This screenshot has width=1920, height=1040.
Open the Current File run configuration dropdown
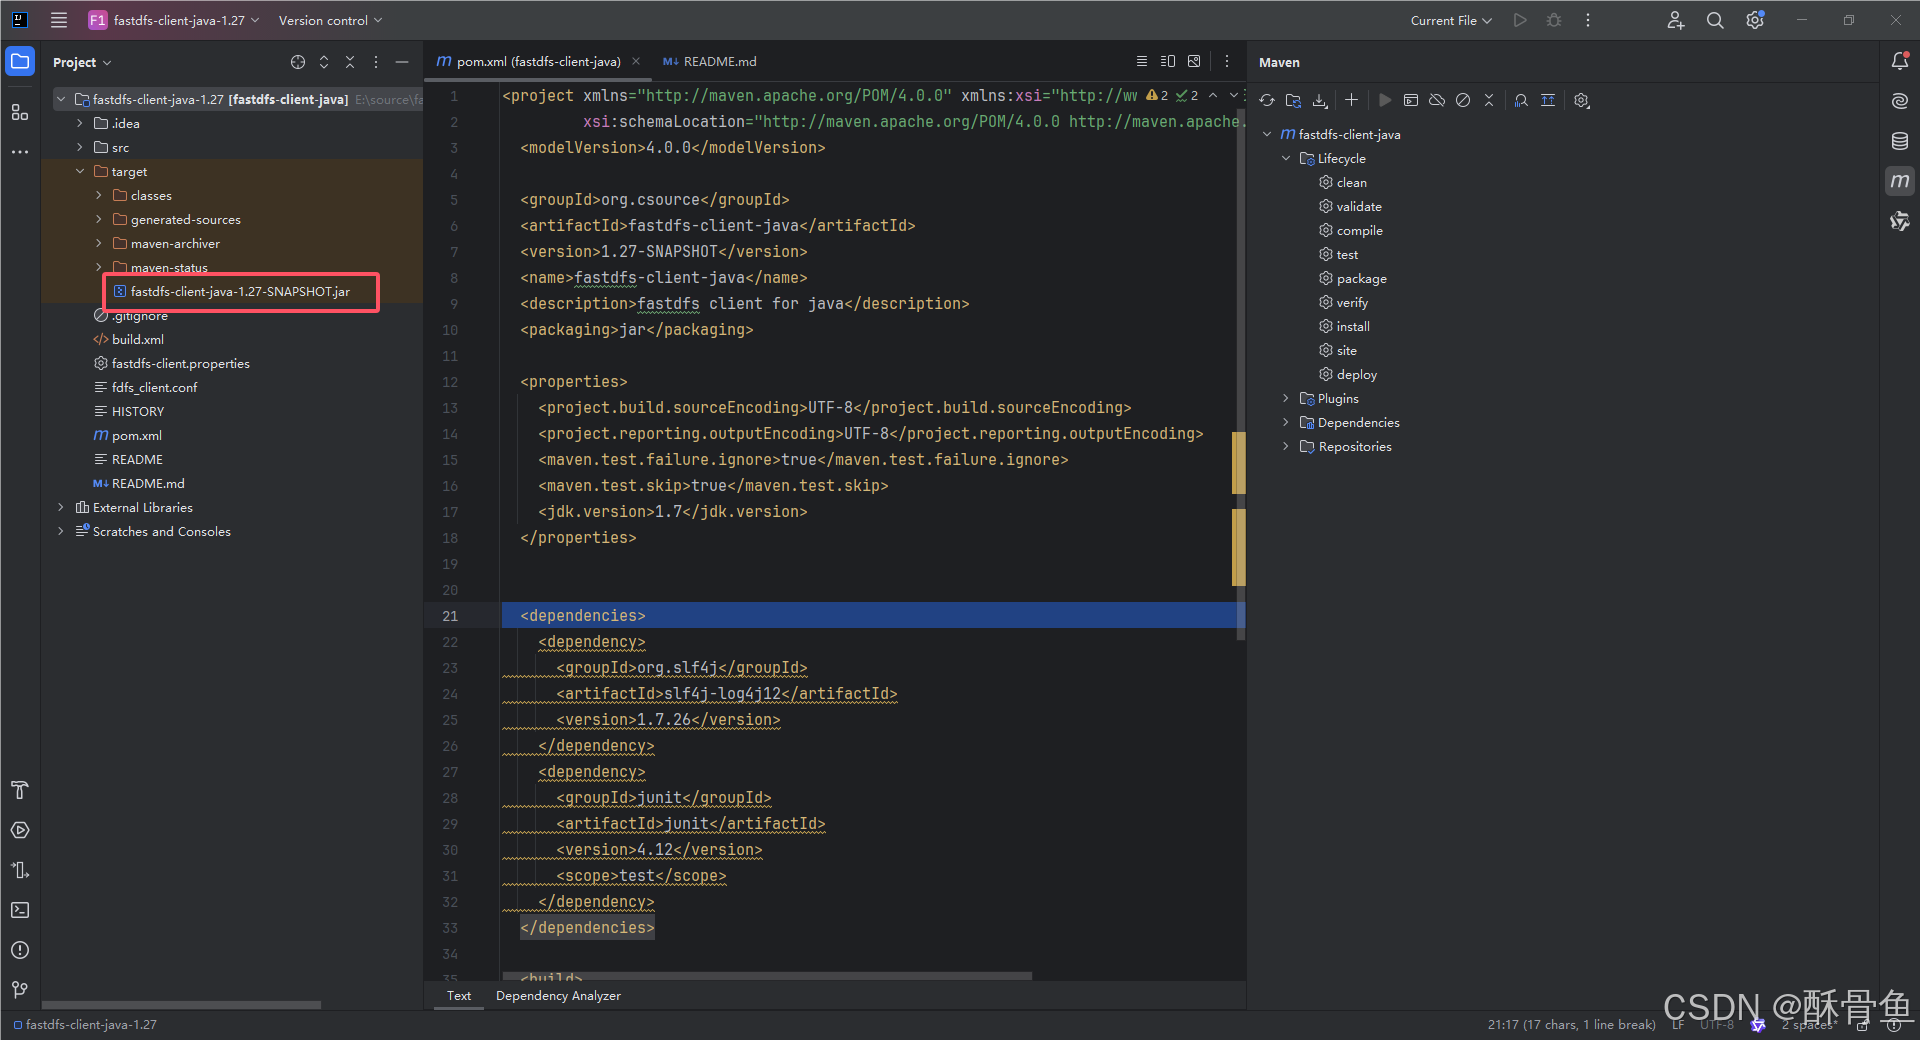point(1451,20)
